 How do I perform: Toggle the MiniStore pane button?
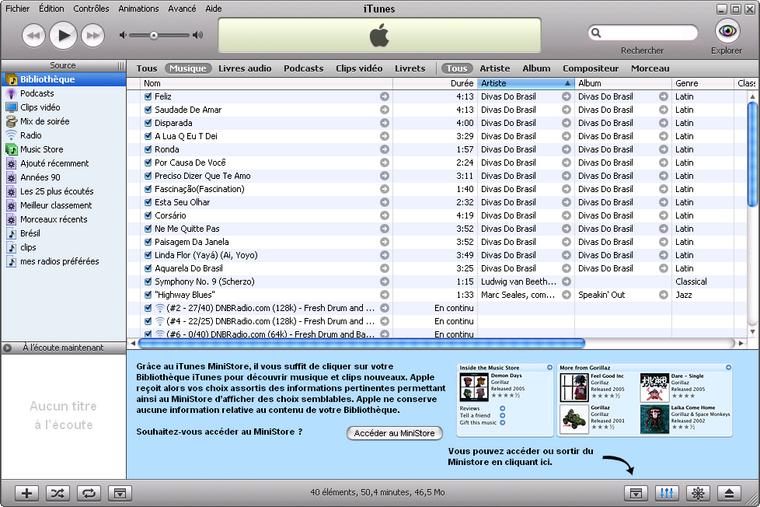636,493
